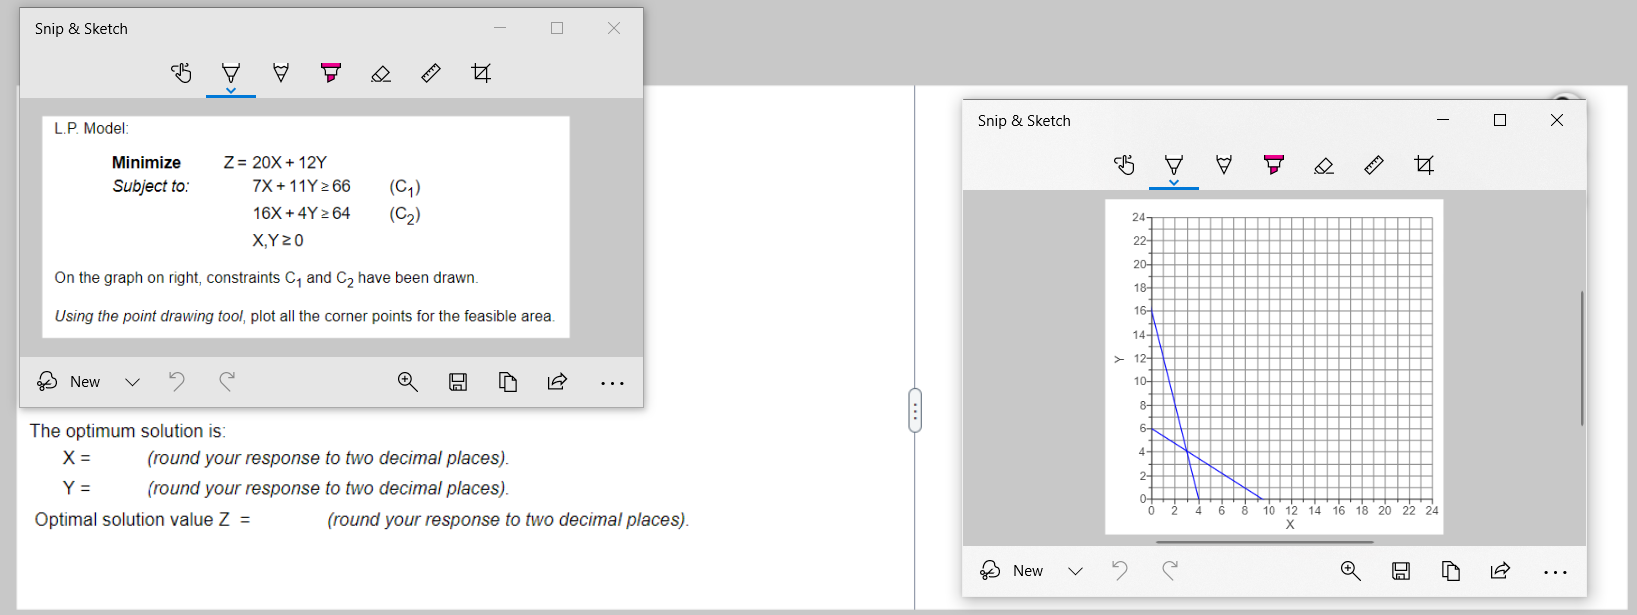The image size is (1637, 615).
Task: Click Undo in left Snip & Sketch window
Action: pyautogui.click(x=177, y=381)
